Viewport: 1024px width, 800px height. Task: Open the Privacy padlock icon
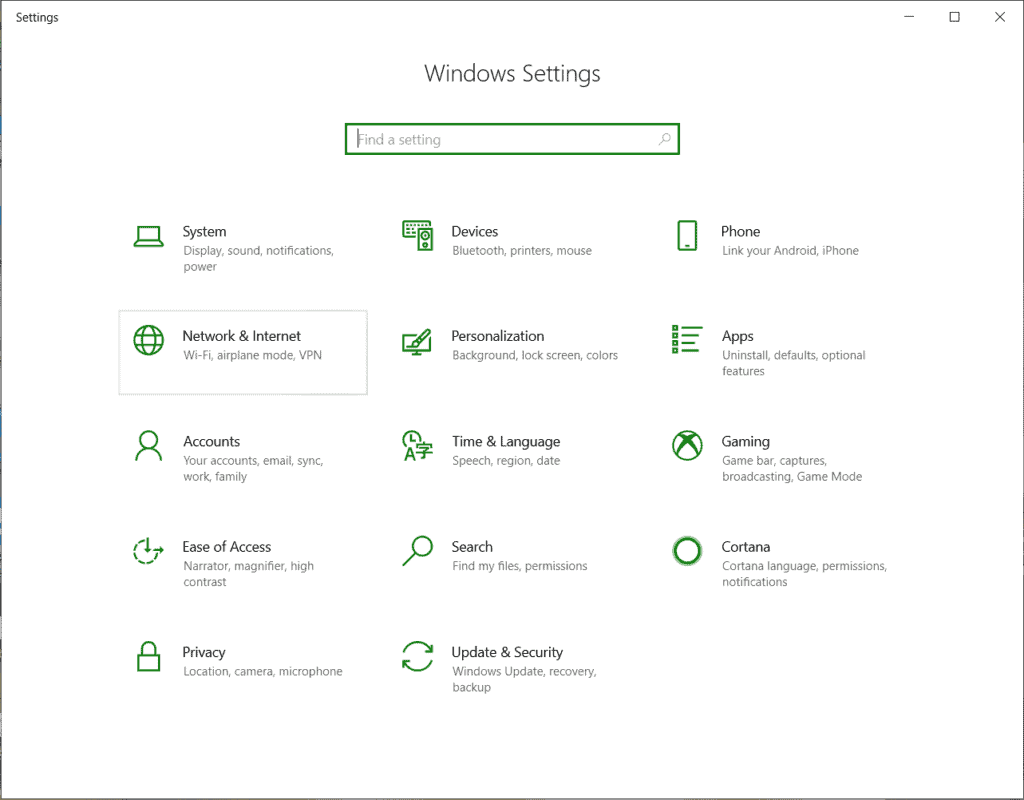point(148,656)
